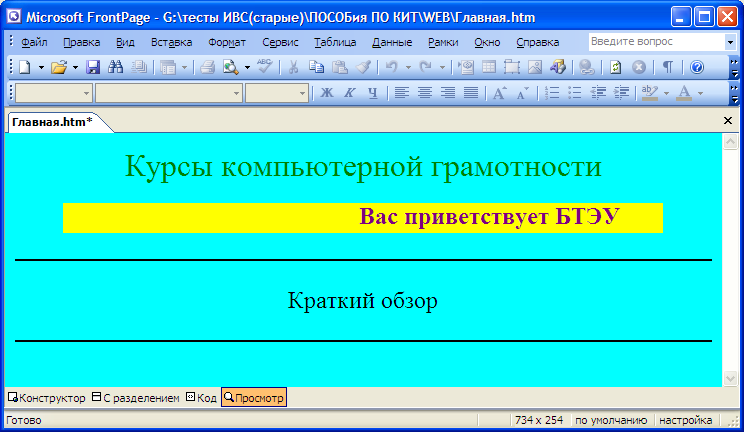Align text right

(x=448, y=93)
